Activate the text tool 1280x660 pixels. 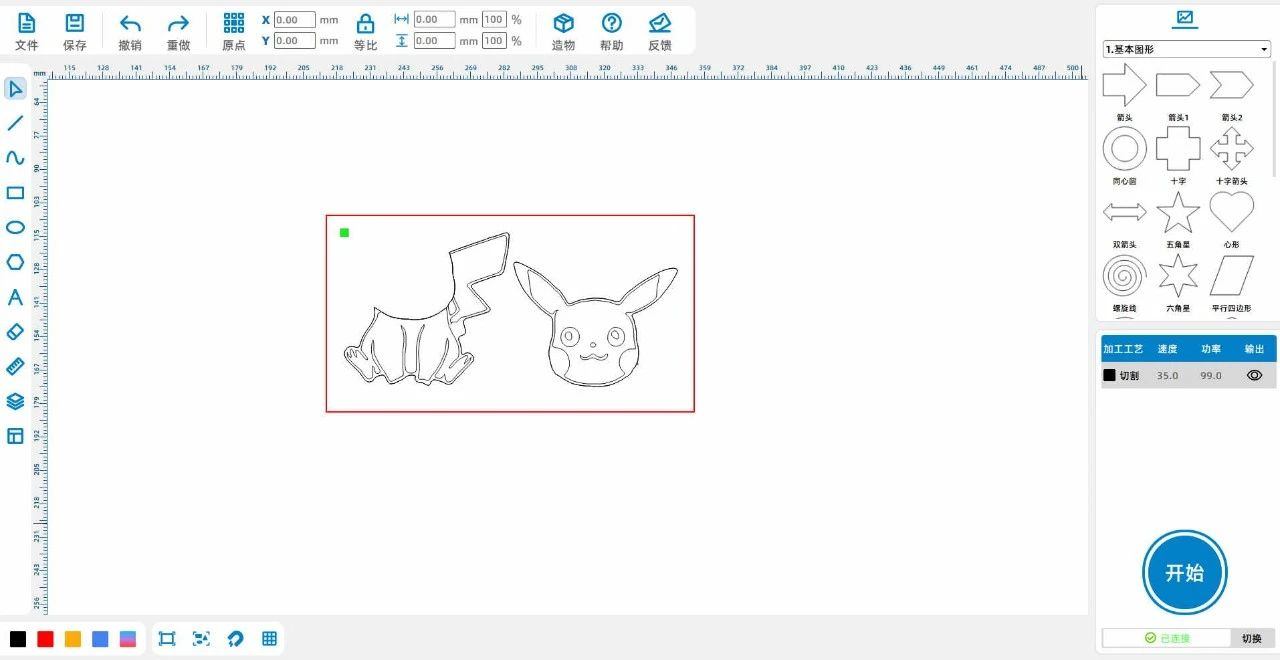pyautogui.click(x=15, y=297)
